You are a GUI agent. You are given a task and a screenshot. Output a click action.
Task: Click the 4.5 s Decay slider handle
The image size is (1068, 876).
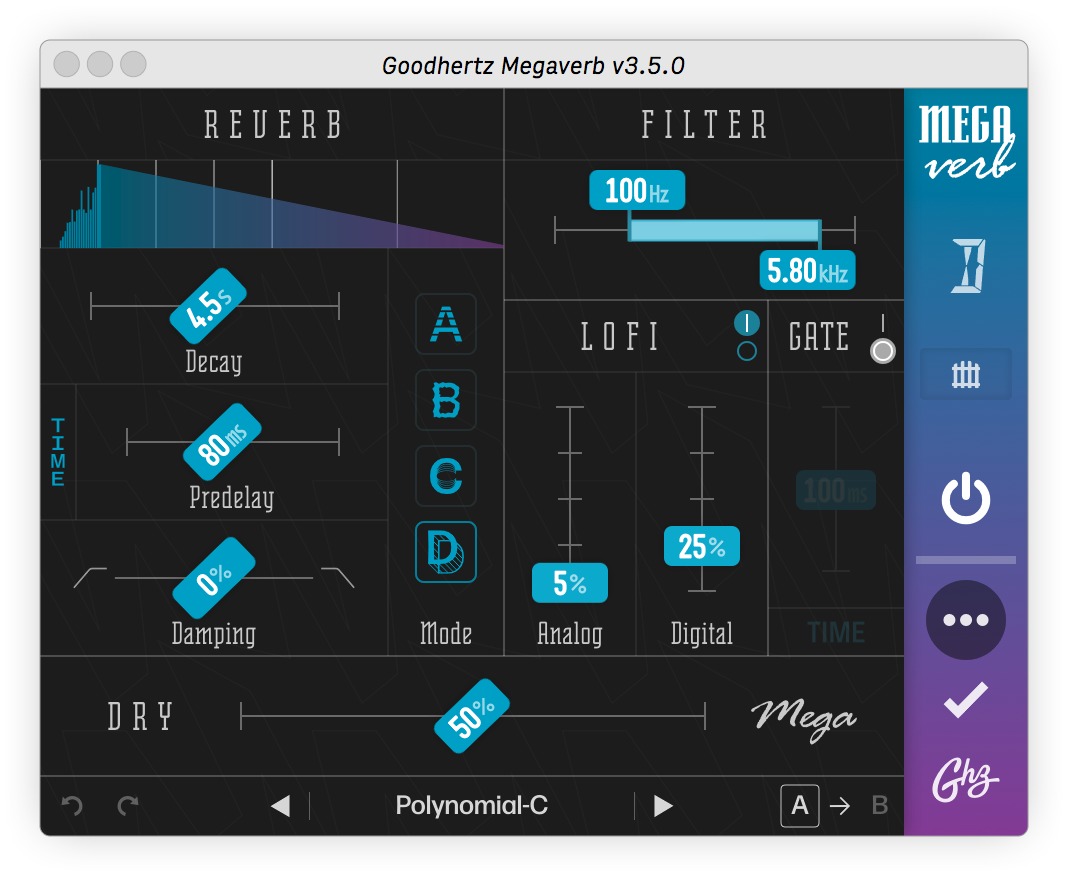(x=208, y=306)
